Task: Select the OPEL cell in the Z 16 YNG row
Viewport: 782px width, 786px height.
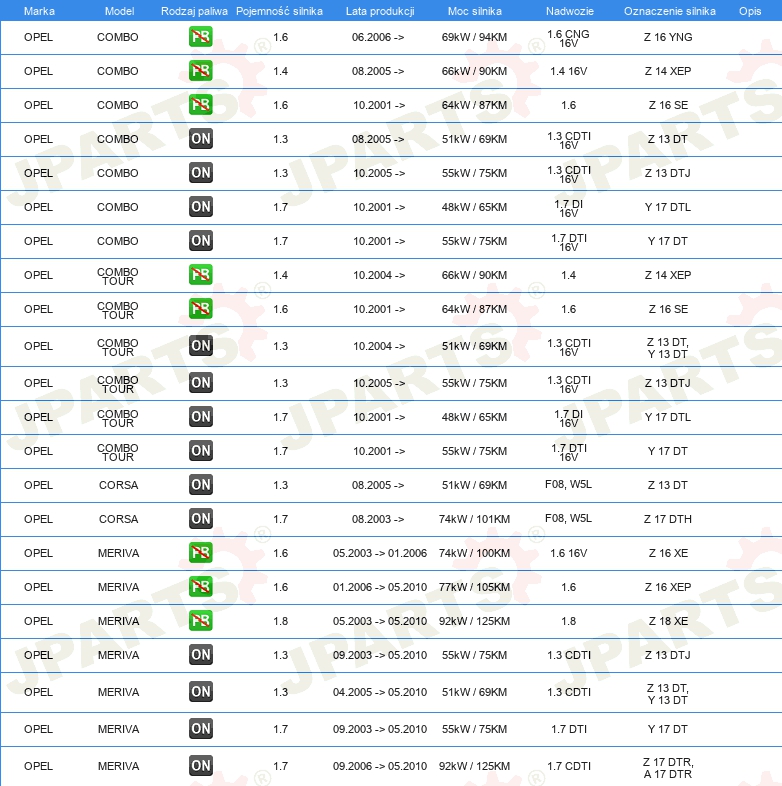Action: point(38,37)
